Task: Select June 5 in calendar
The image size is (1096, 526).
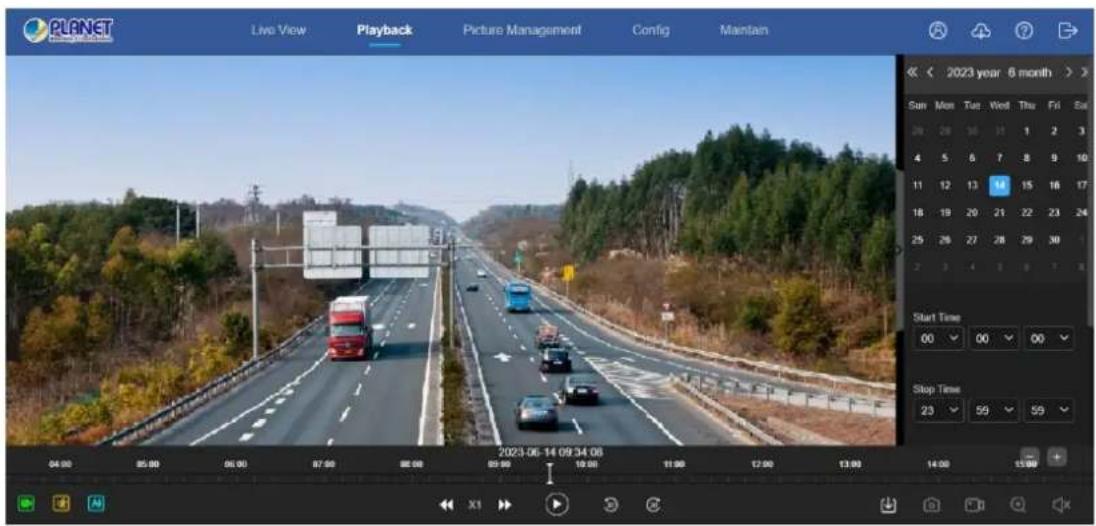Action: click(945, 158)
